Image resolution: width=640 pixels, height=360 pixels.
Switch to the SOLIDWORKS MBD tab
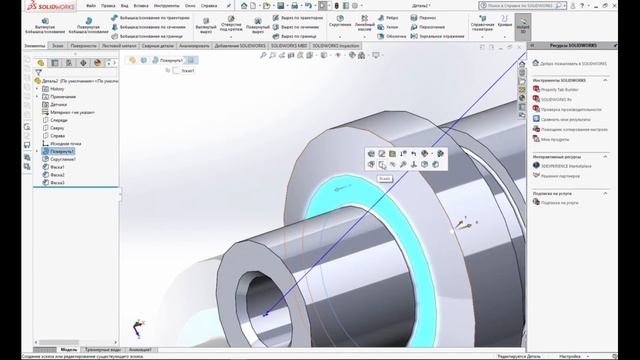pyautogui.click(x=289, y=46)
